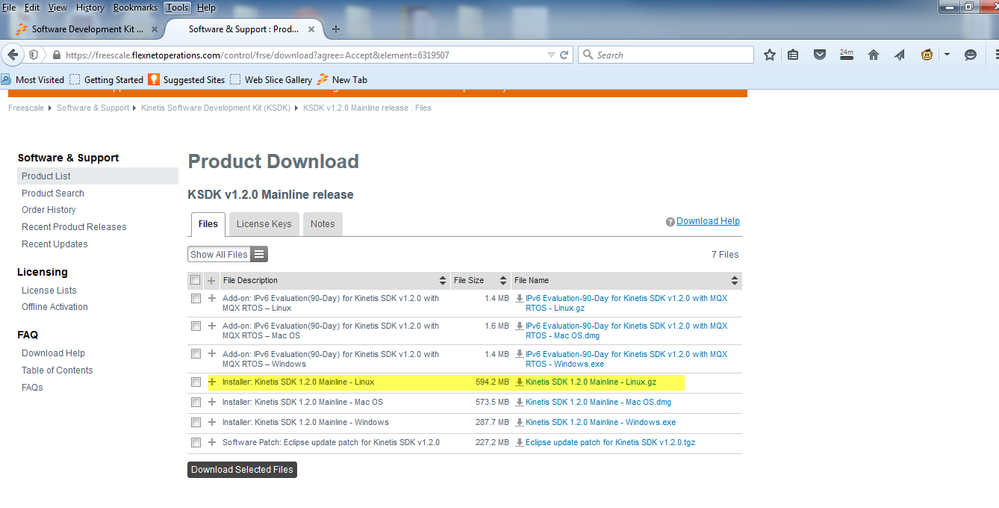
Task: Sort by File Name column arrows
Action: 735,280
